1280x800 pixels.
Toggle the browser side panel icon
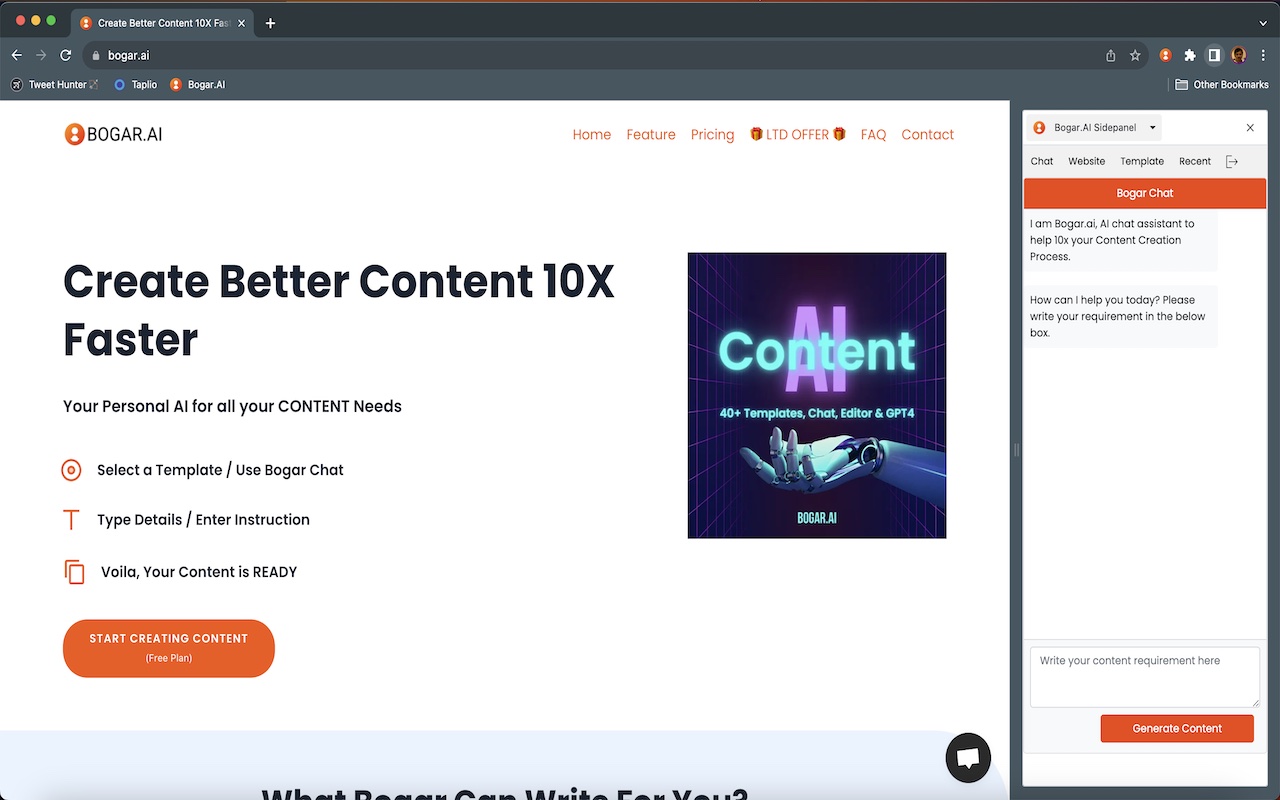tap(1214, 56)
